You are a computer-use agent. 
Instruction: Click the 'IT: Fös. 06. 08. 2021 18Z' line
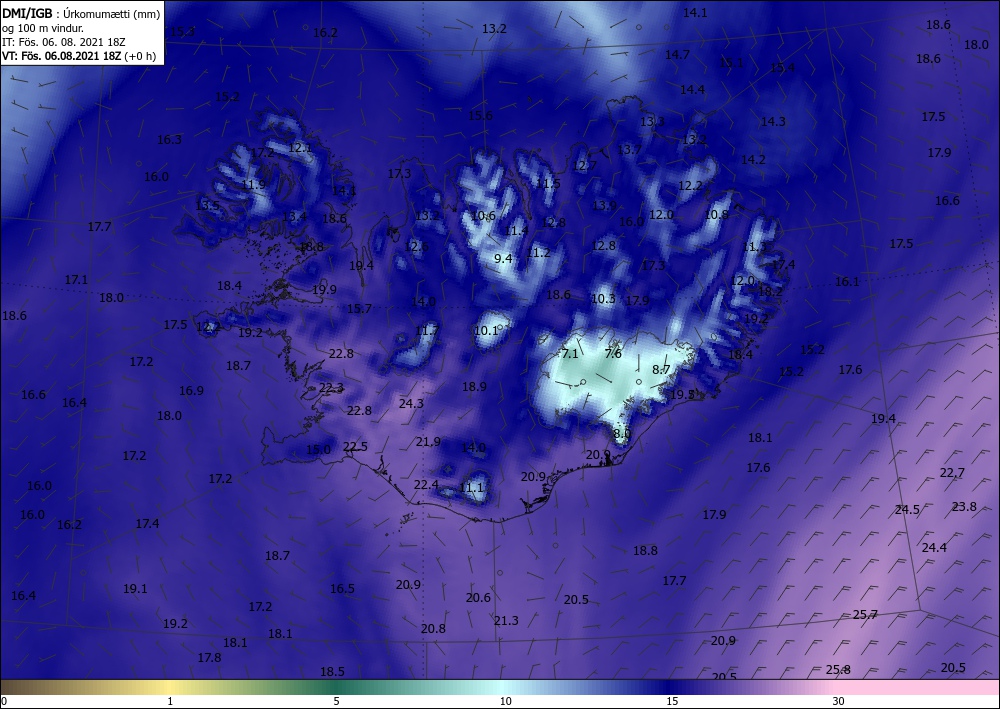tap(64, 42)
